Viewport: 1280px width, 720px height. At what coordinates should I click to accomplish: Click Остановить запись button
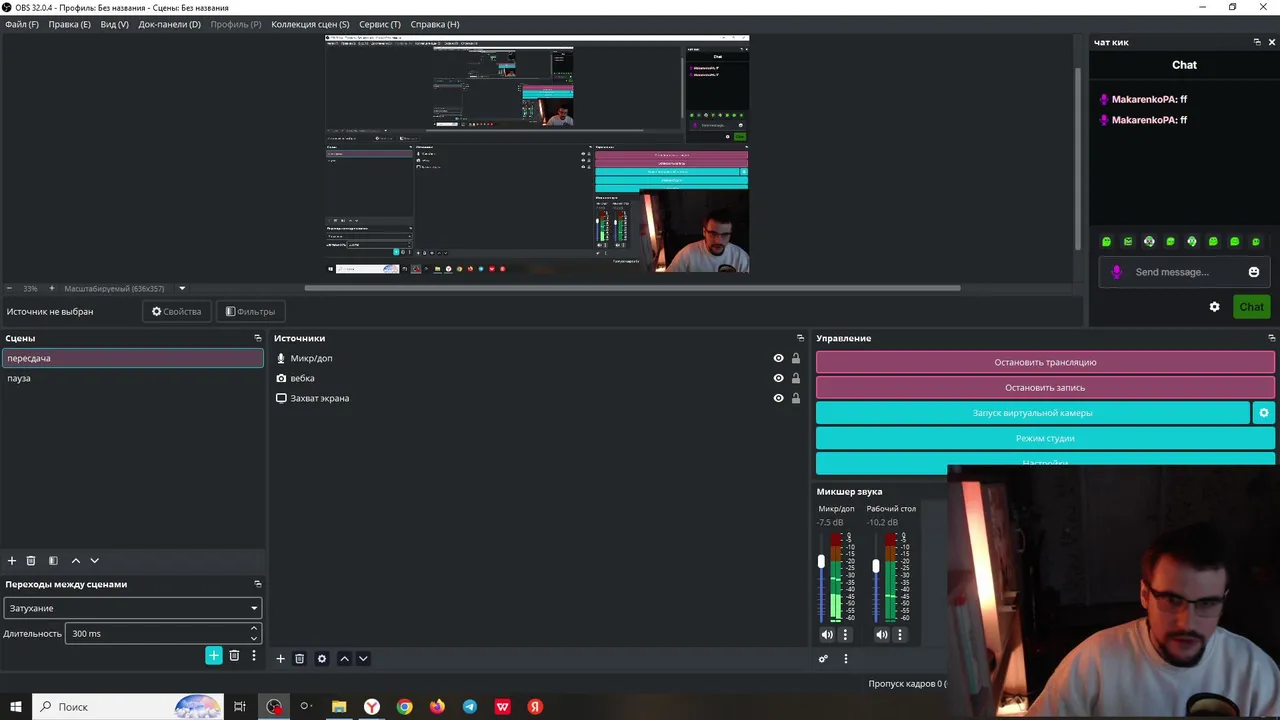[1045, 387]
